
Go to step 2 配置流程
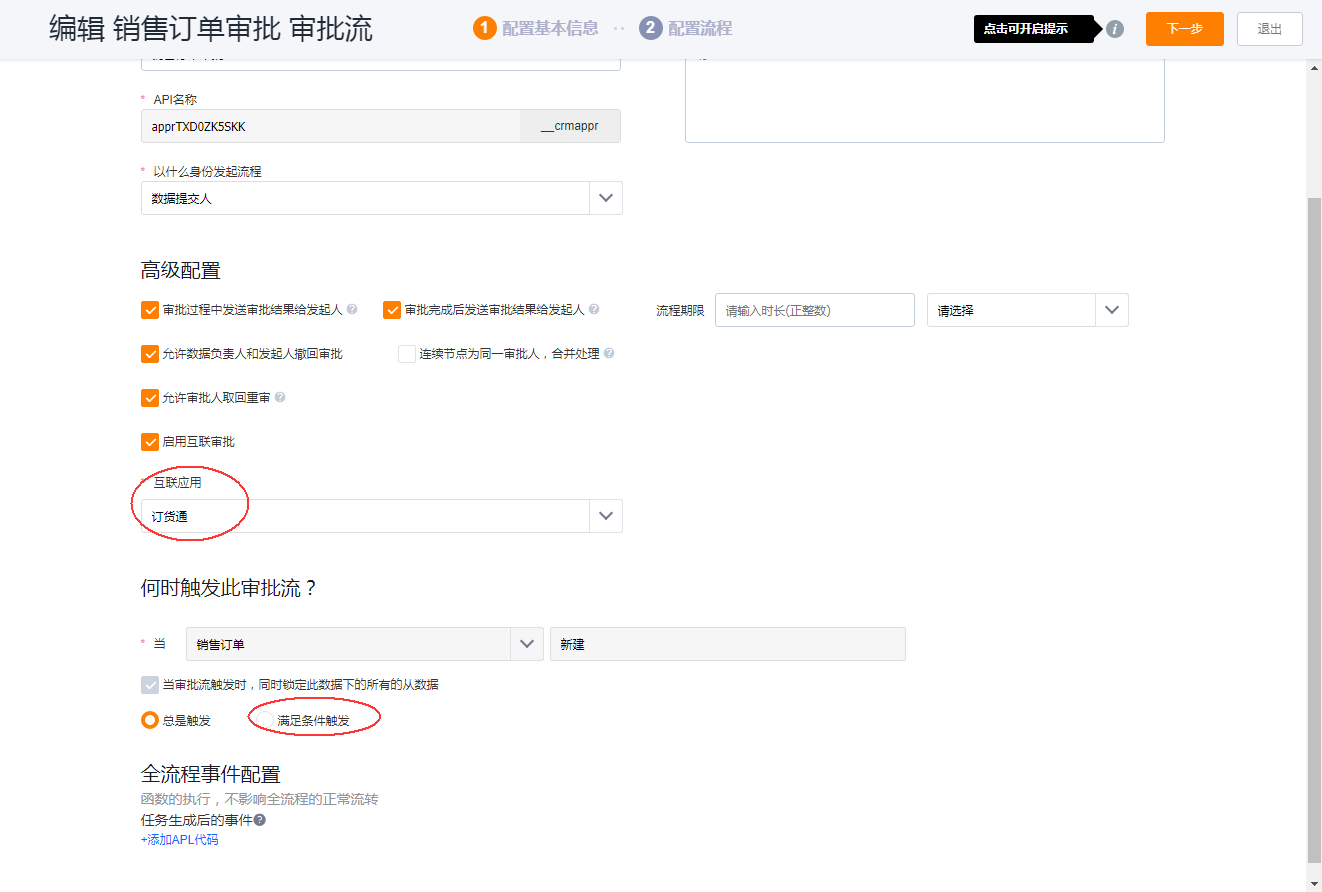coord(686,28)
